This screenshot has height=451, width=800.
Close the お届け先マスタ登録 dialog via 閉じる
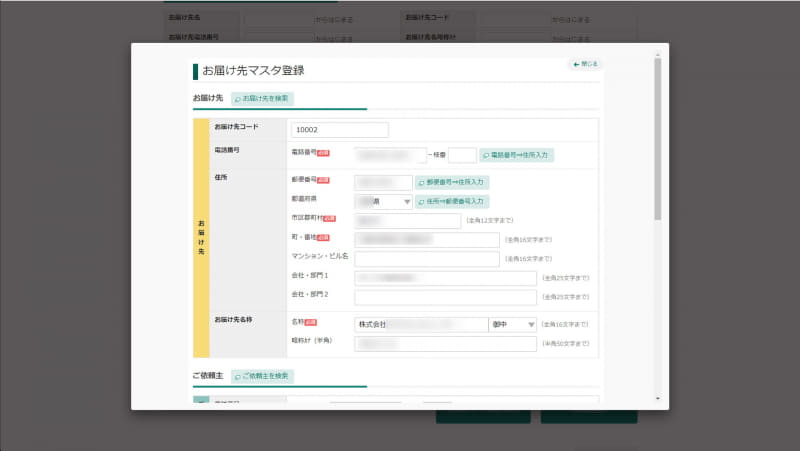(x=585, y=64)
